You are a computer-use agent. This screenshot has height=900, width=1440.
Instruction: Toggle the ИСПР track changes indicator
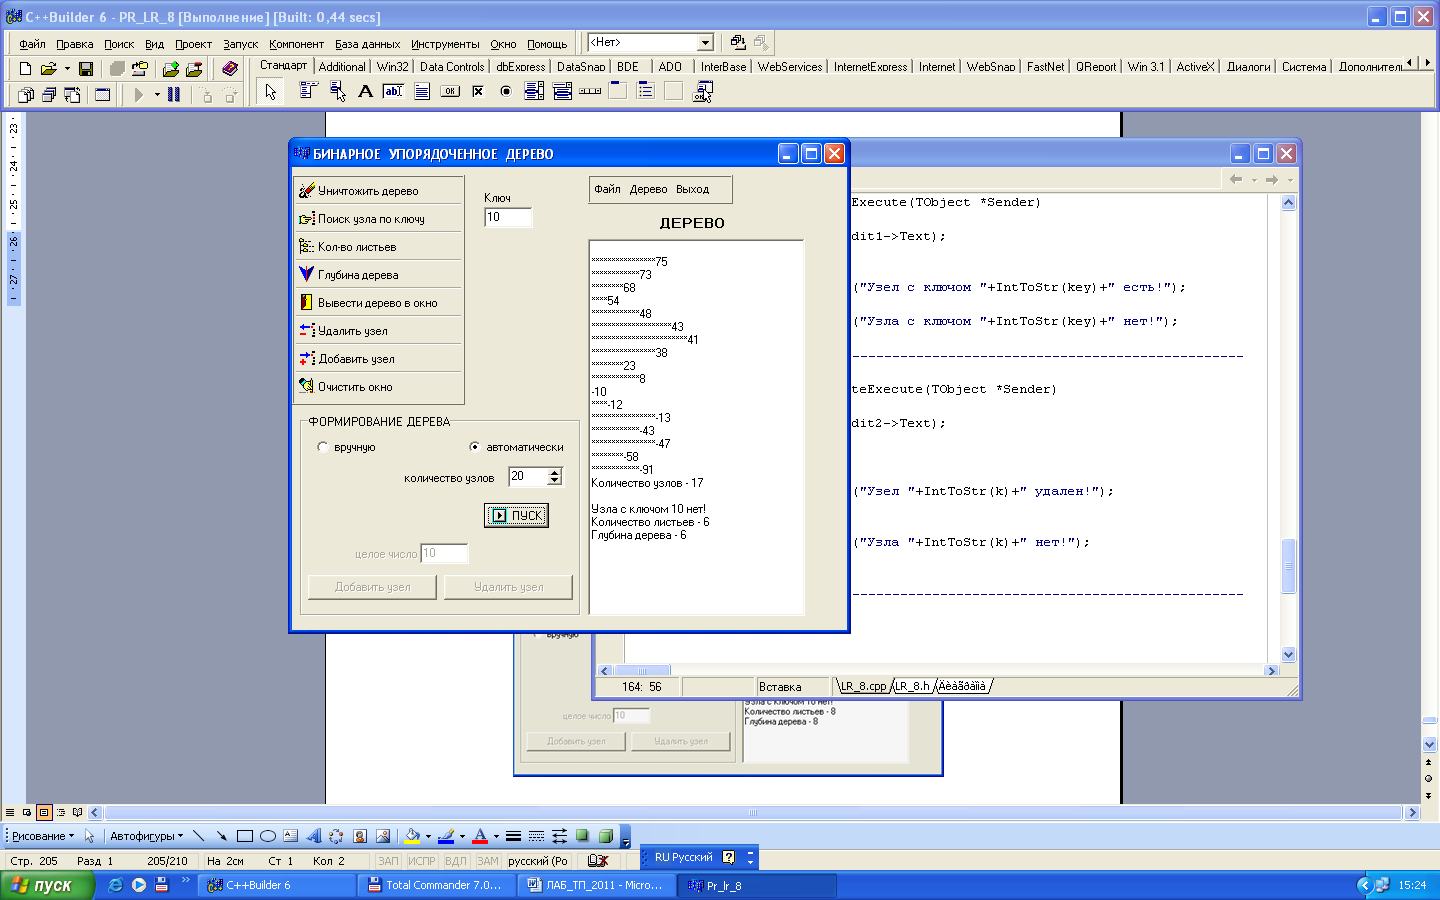coord(422,861)
